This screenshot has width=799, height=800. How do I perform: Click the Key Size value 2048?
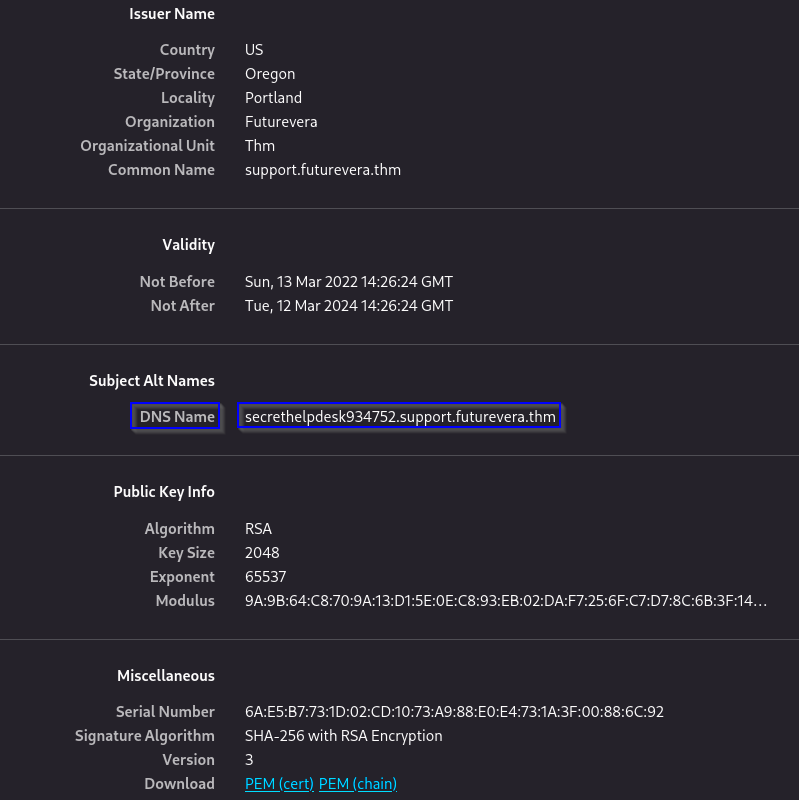[262, 553]
